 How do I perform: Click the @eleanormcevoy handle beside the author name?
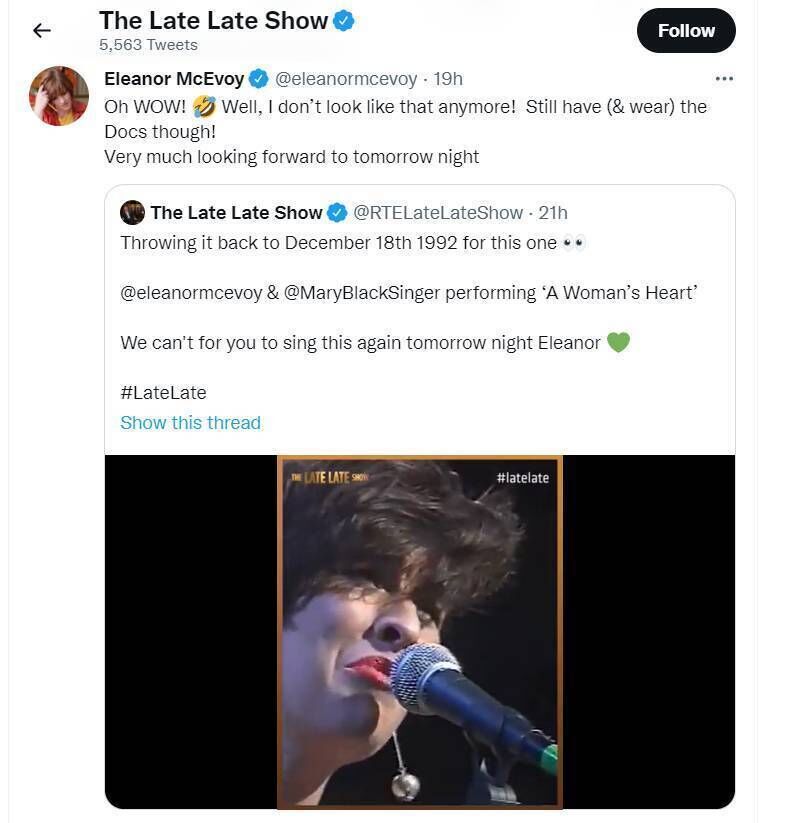(x=346, y=79)
